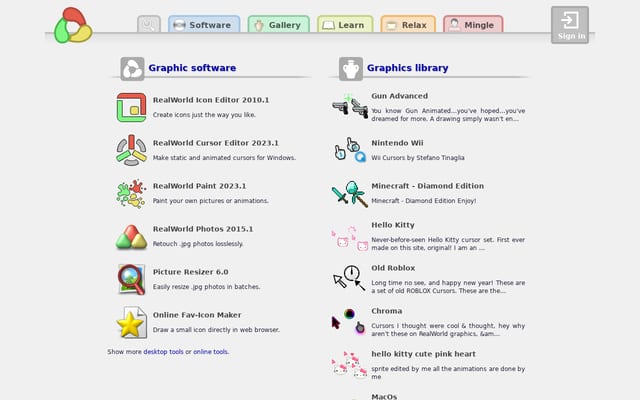Click the RealWorld Graphics logo

(73, 25)
